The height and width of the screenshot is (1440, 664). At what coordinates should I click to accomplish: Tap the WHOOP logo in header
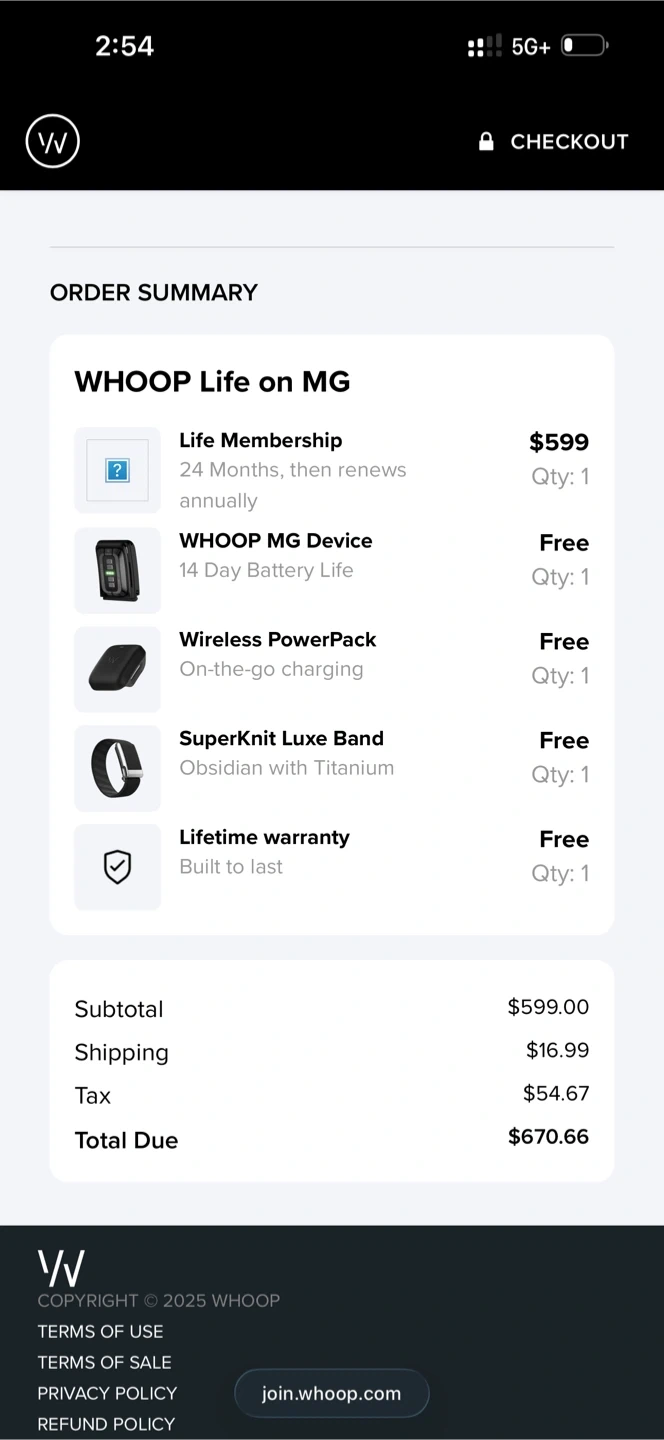click(52, 141)
